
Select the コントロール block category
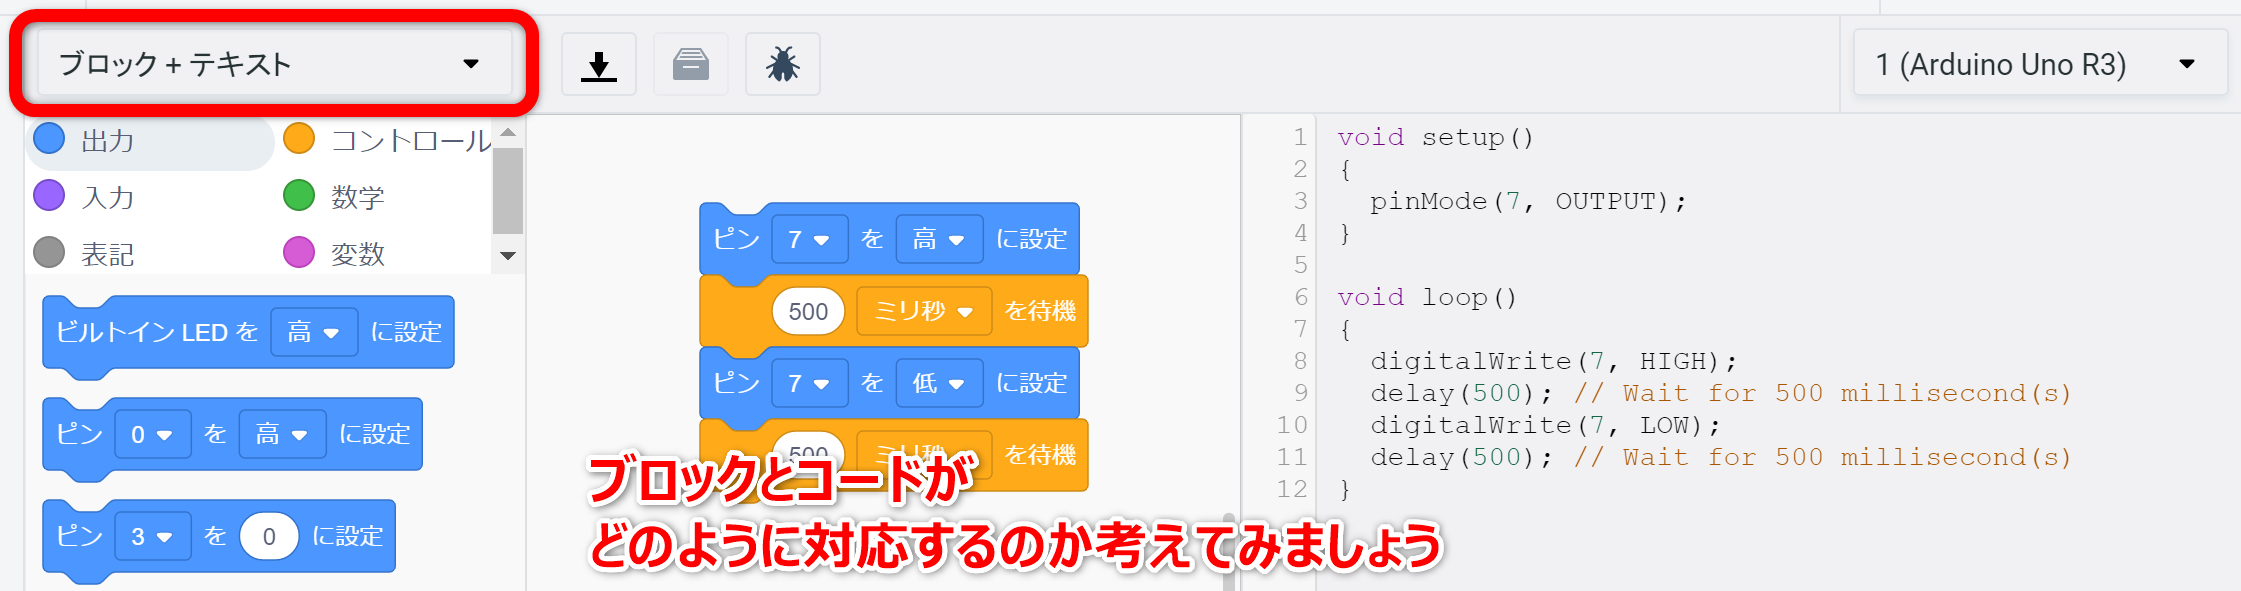387,140
